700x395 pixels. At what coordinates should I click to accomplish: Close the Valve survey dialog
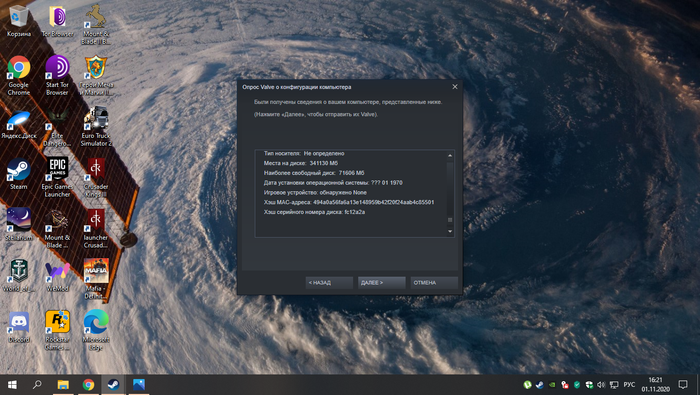[x=454, y=87]
